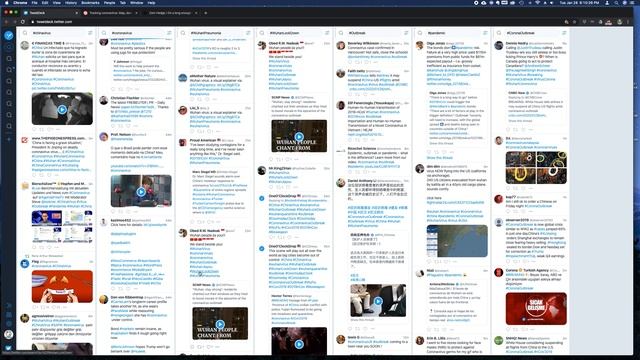Image resolution: width=640 pixels, height=360 pixels.
Task: Open a new Chrome tab
Action: (x=205, y=13)
